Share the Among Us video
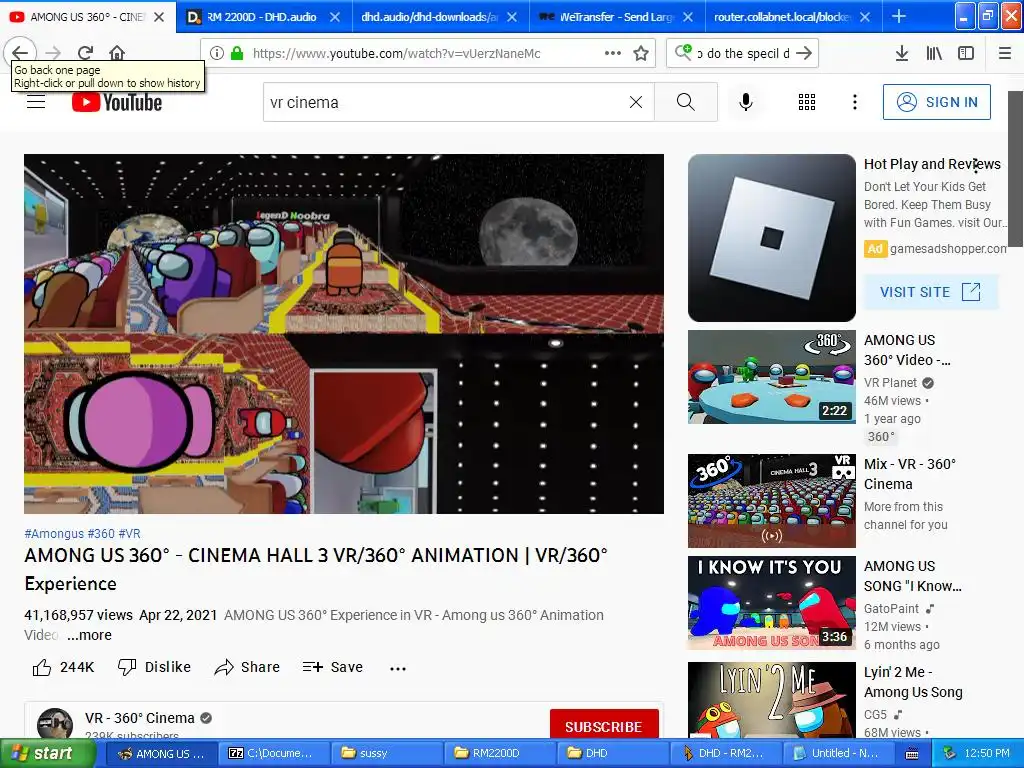Screen dimensions: 1024x768 247,667
